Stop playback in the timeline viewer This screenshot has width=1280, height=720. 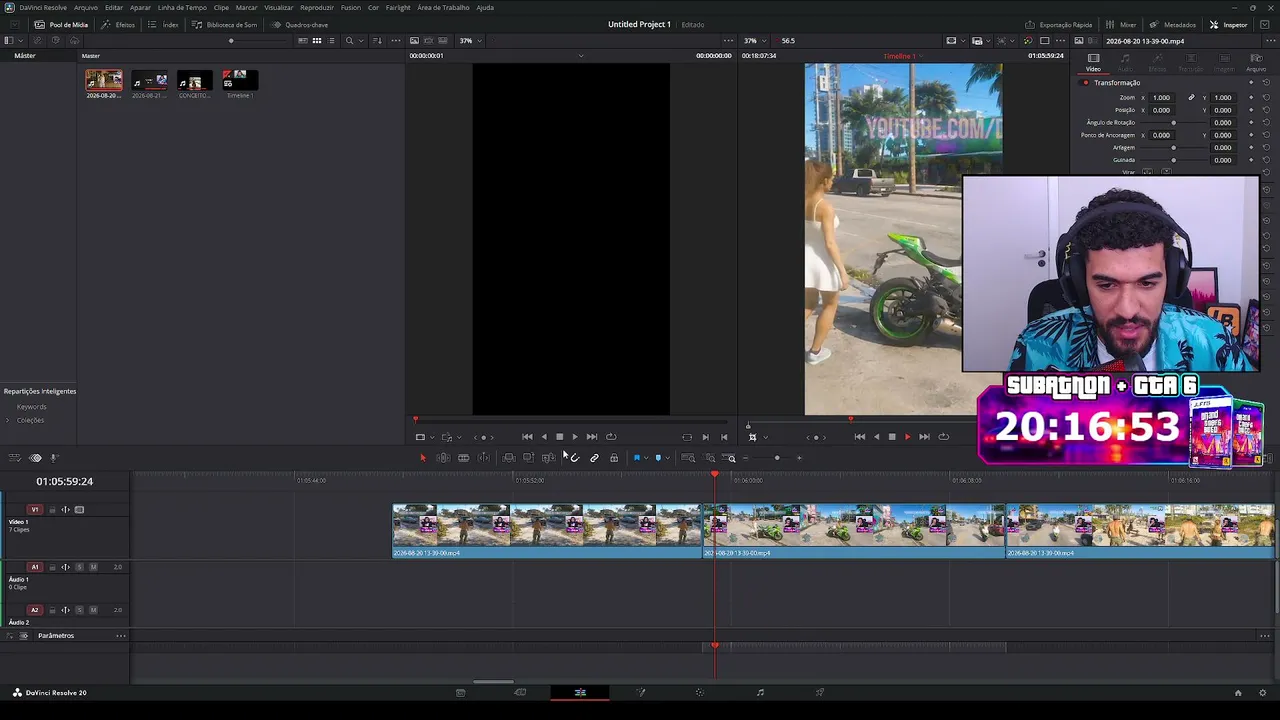point(892,437)
